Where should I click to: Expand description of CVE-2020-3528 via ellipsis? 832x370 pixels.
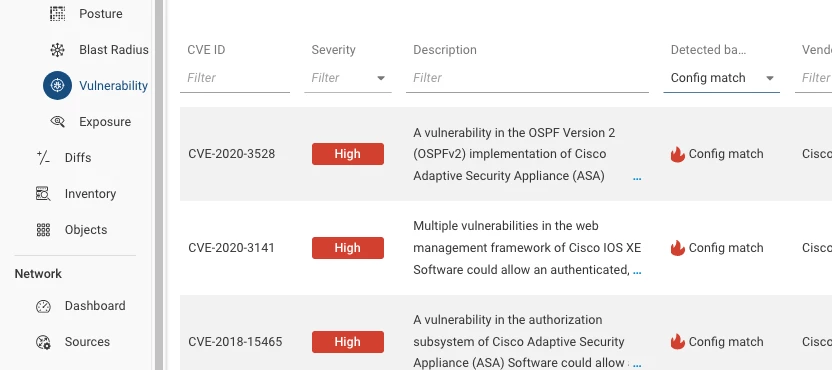pyautogui.click(x=637, y=178)
